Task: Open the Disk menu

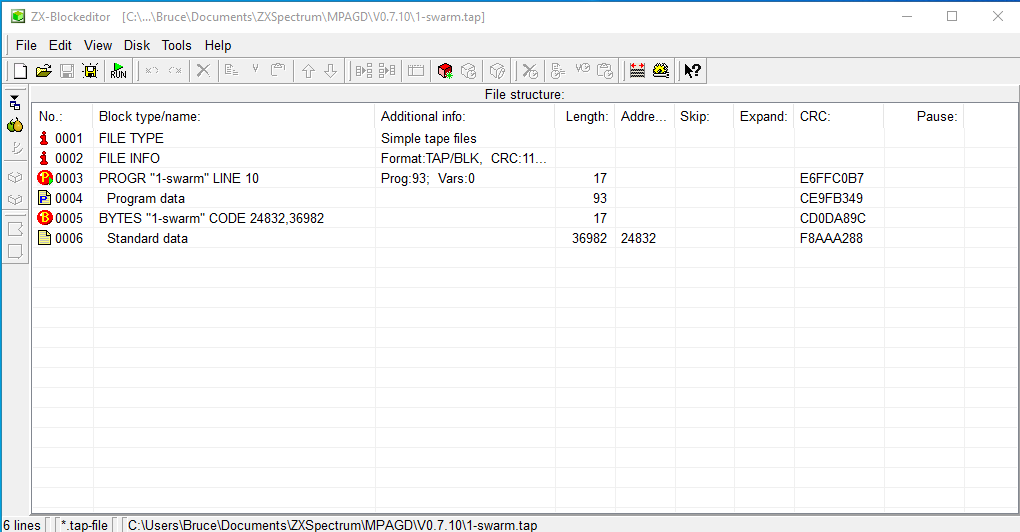Action: [x=137, y=46]
